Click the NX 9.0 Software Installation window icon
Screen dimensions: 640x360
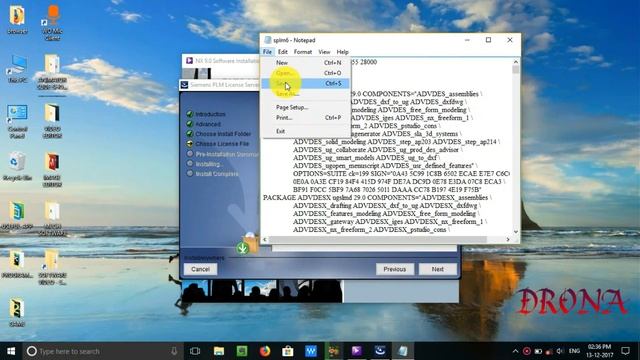coord(189,61)
